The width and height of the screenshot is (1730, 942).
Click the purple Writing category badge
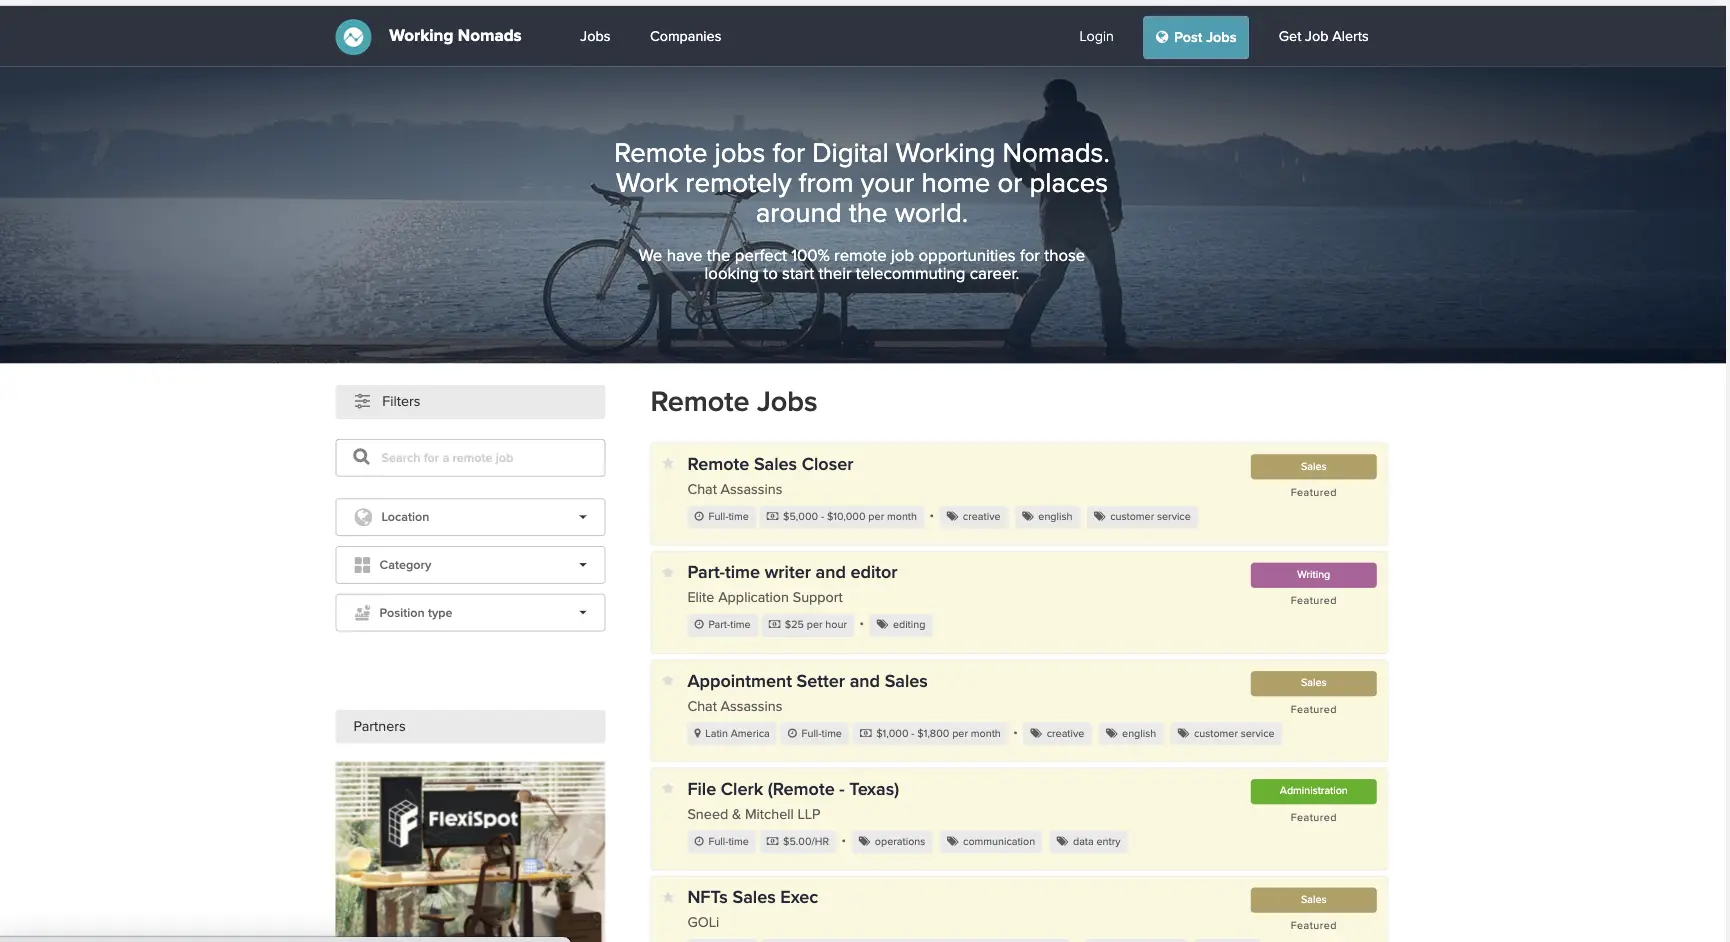click(x=1312, y=575)
